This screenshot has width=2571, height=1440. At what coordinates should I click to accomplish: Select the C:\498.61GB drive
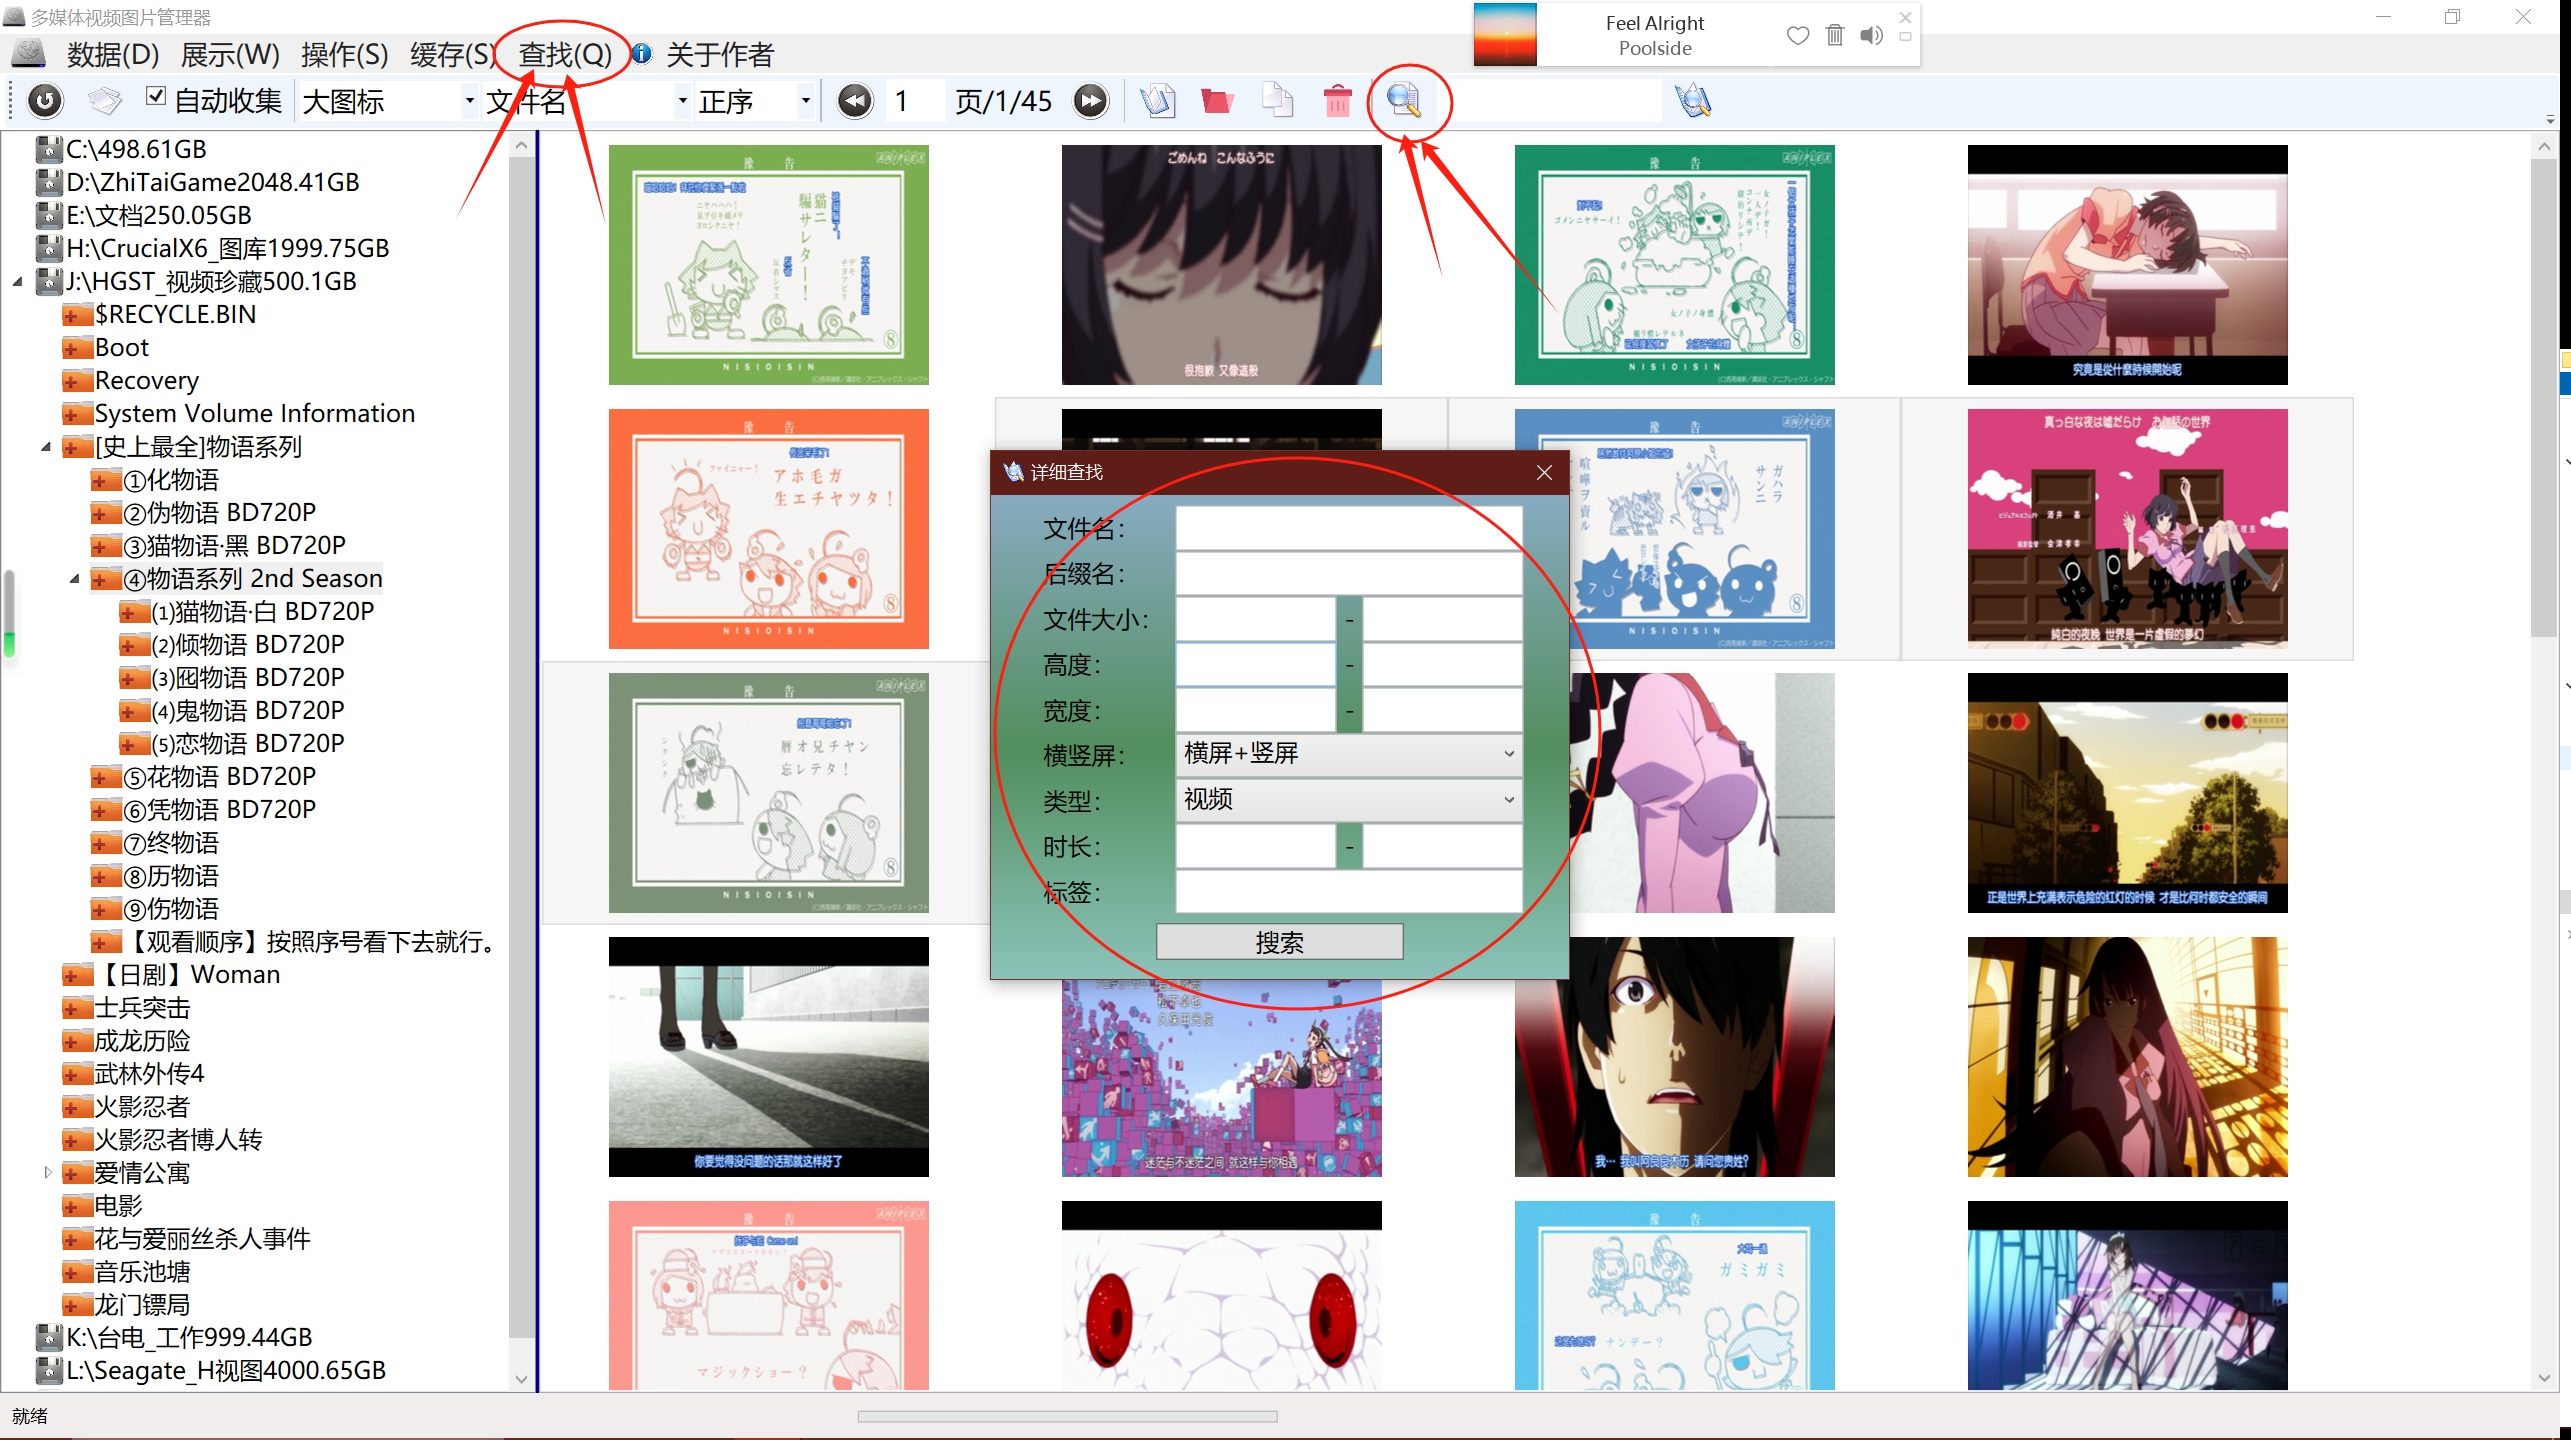[x=136, y=149]
